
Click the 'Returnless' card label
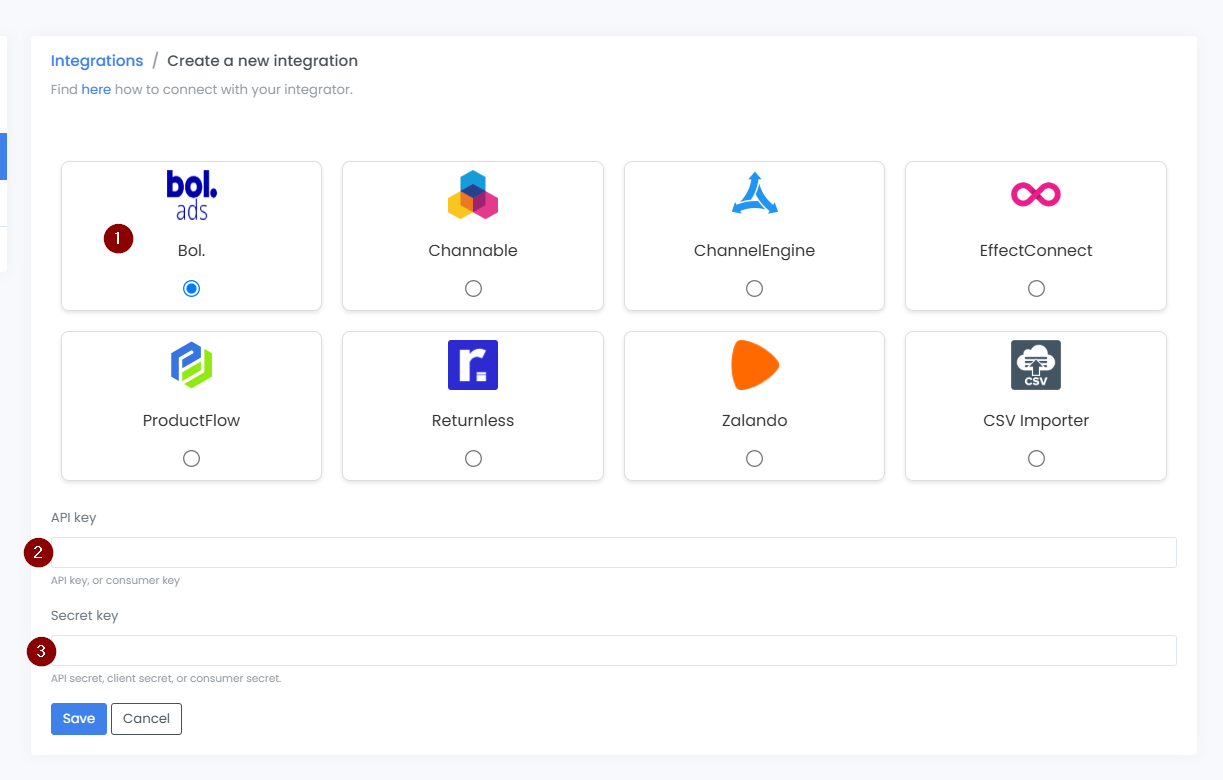(473, 420)
